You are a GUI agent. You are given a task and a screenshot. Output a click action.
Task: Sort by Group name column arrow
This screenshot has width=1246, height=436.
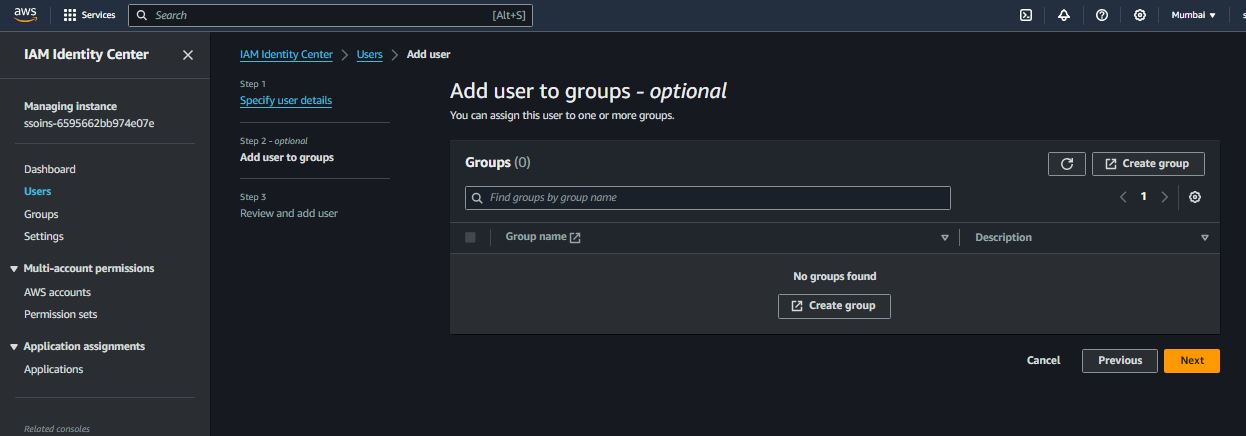944,238
